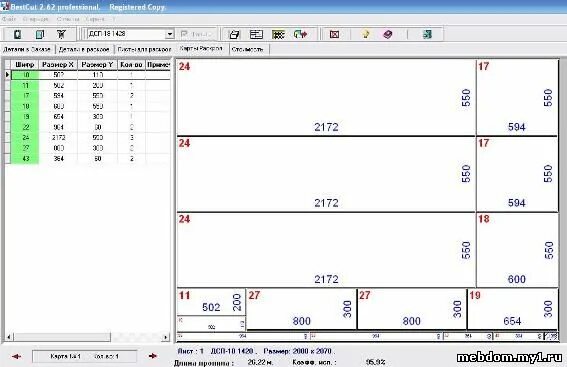Go to previous cutting map with red left arrow

(16, 356)
